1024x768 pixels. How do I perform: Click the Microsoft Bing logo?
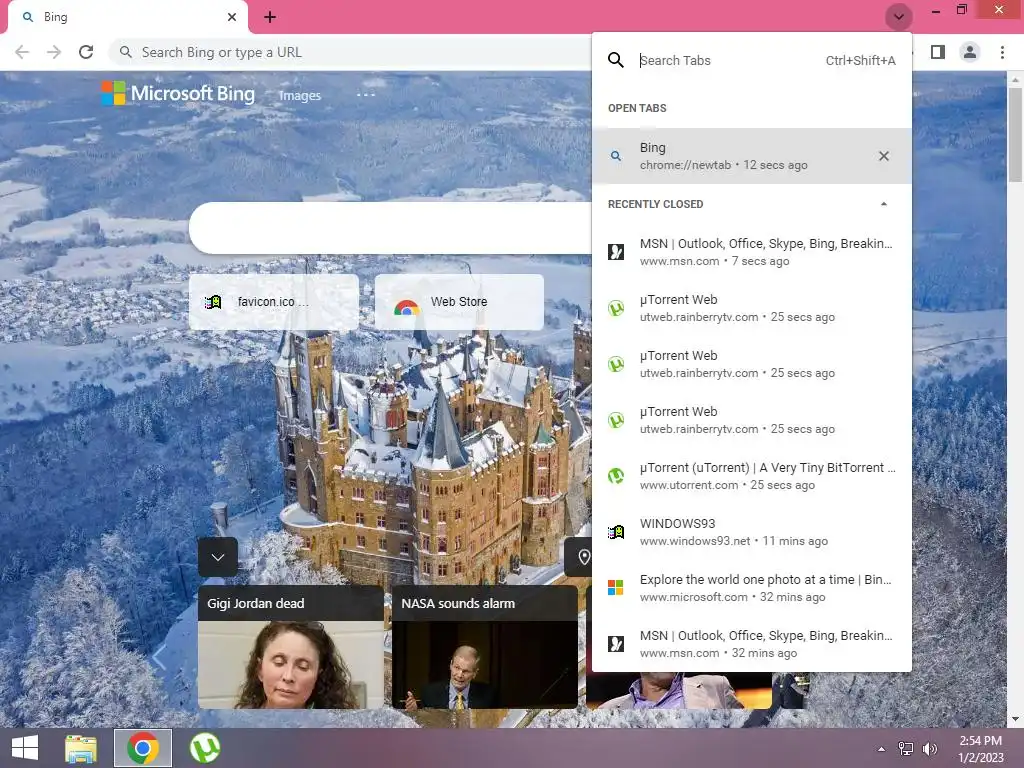coord(178,93)
